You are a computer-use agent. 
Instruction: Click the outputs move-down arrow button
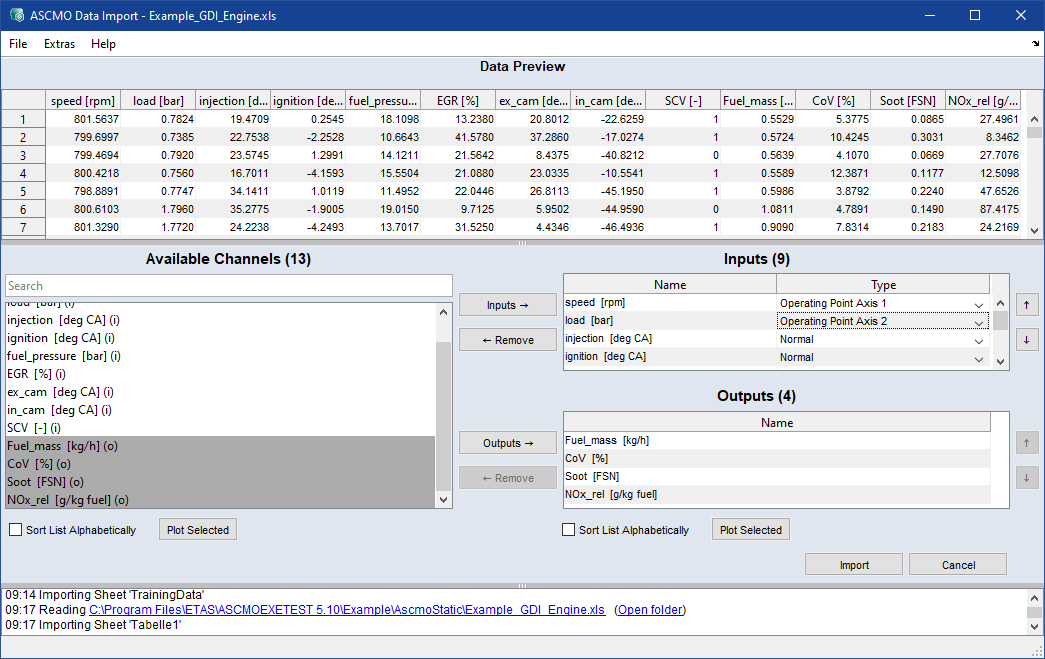coord(1025,478)
